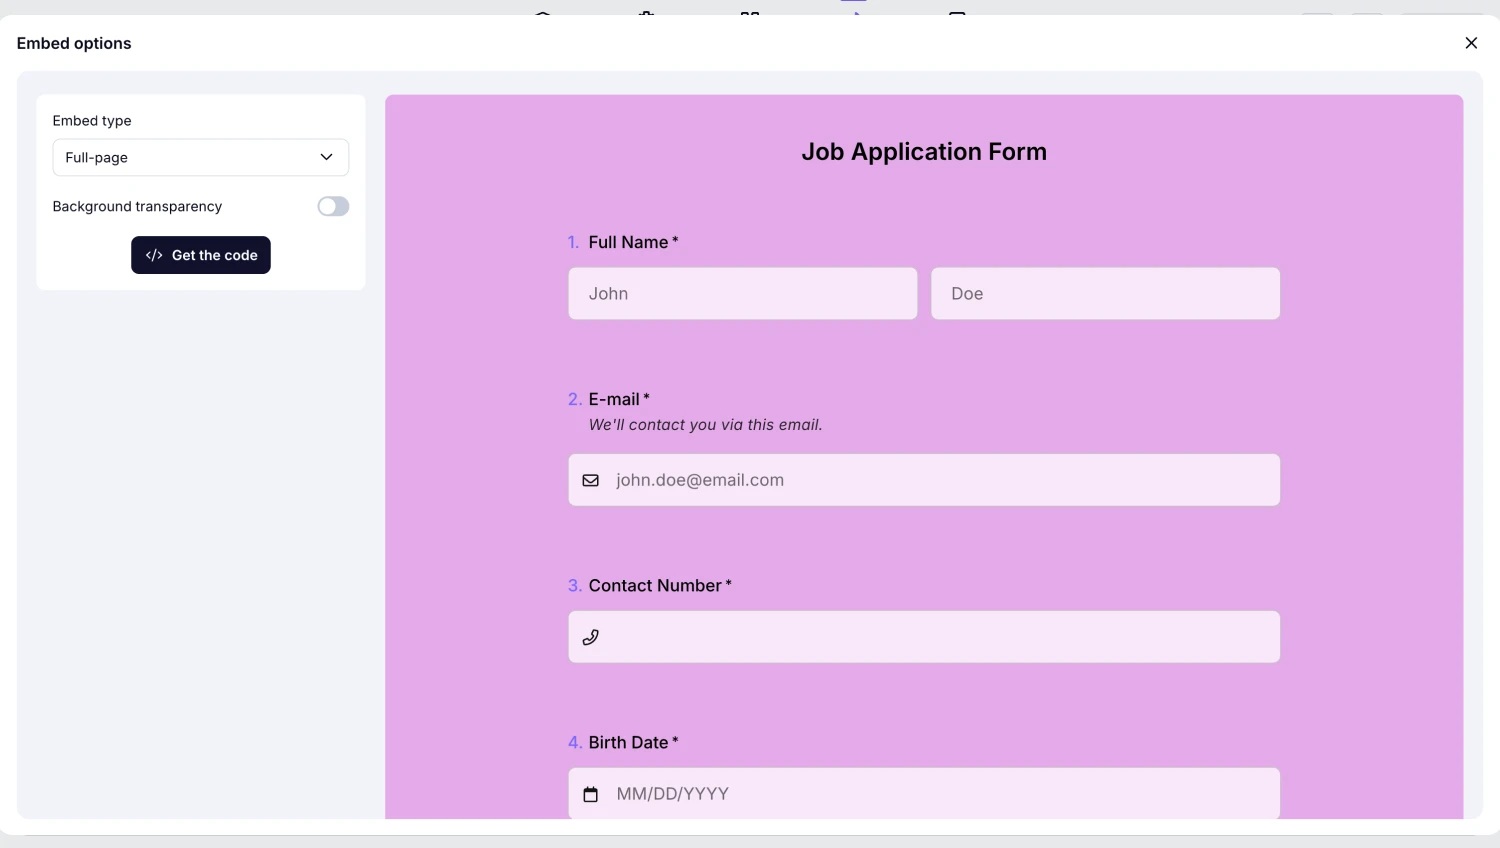Click the Job Application Form heading
The image size is (1500, 848).
tap(923, 152)
